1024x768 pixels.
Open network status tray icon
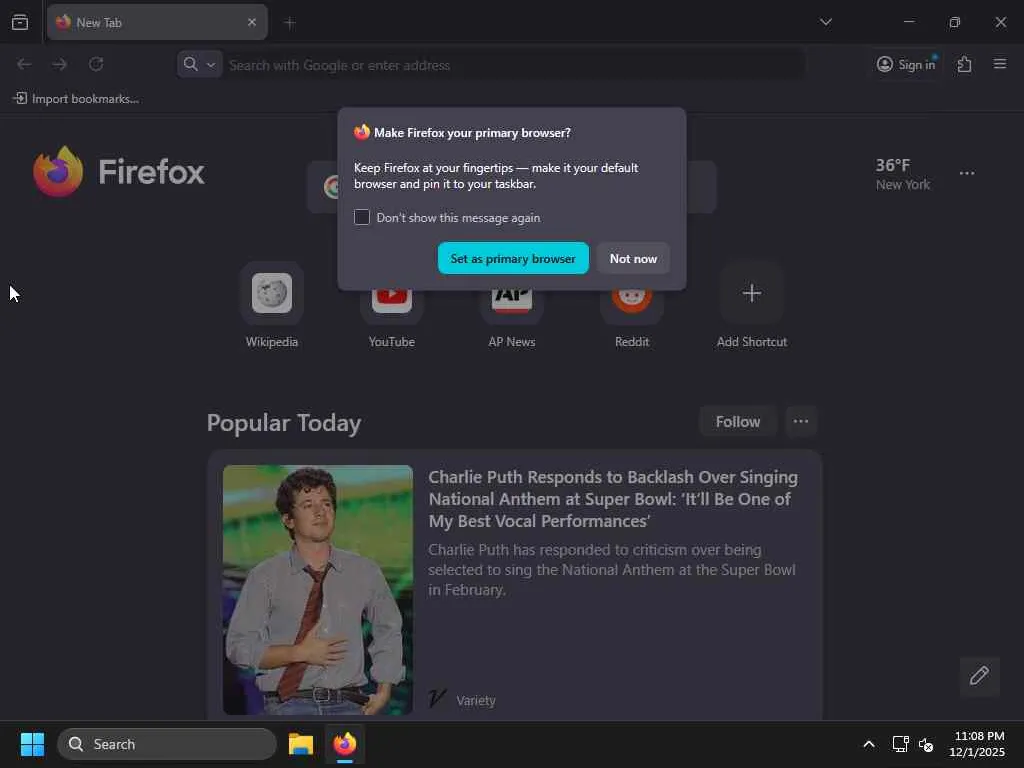pyautogui.click(x=901, y=744)
